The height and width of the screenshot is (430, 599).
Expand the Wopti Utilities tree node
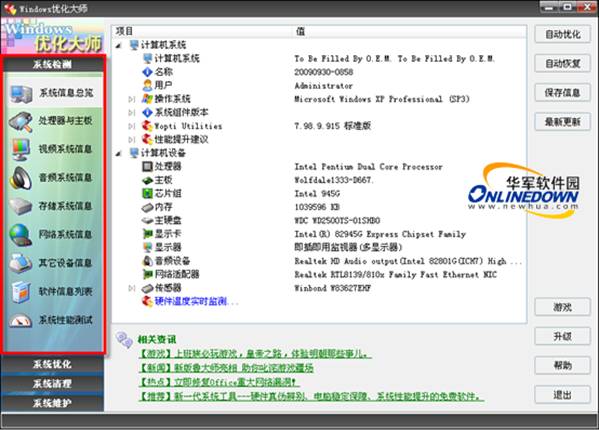pos(132,126)
